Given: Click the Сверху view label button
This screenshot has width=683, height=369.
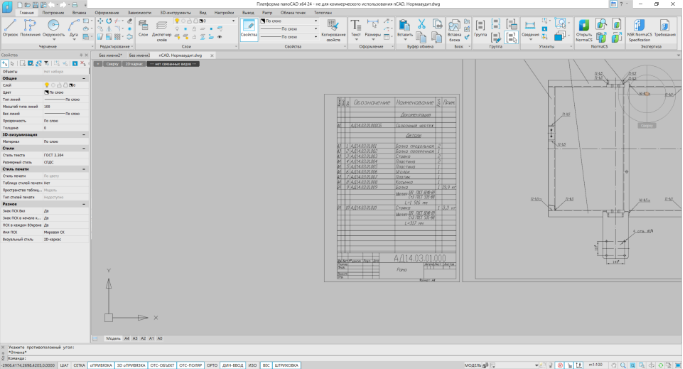Looking at the screenshot, I should point(112,64).
